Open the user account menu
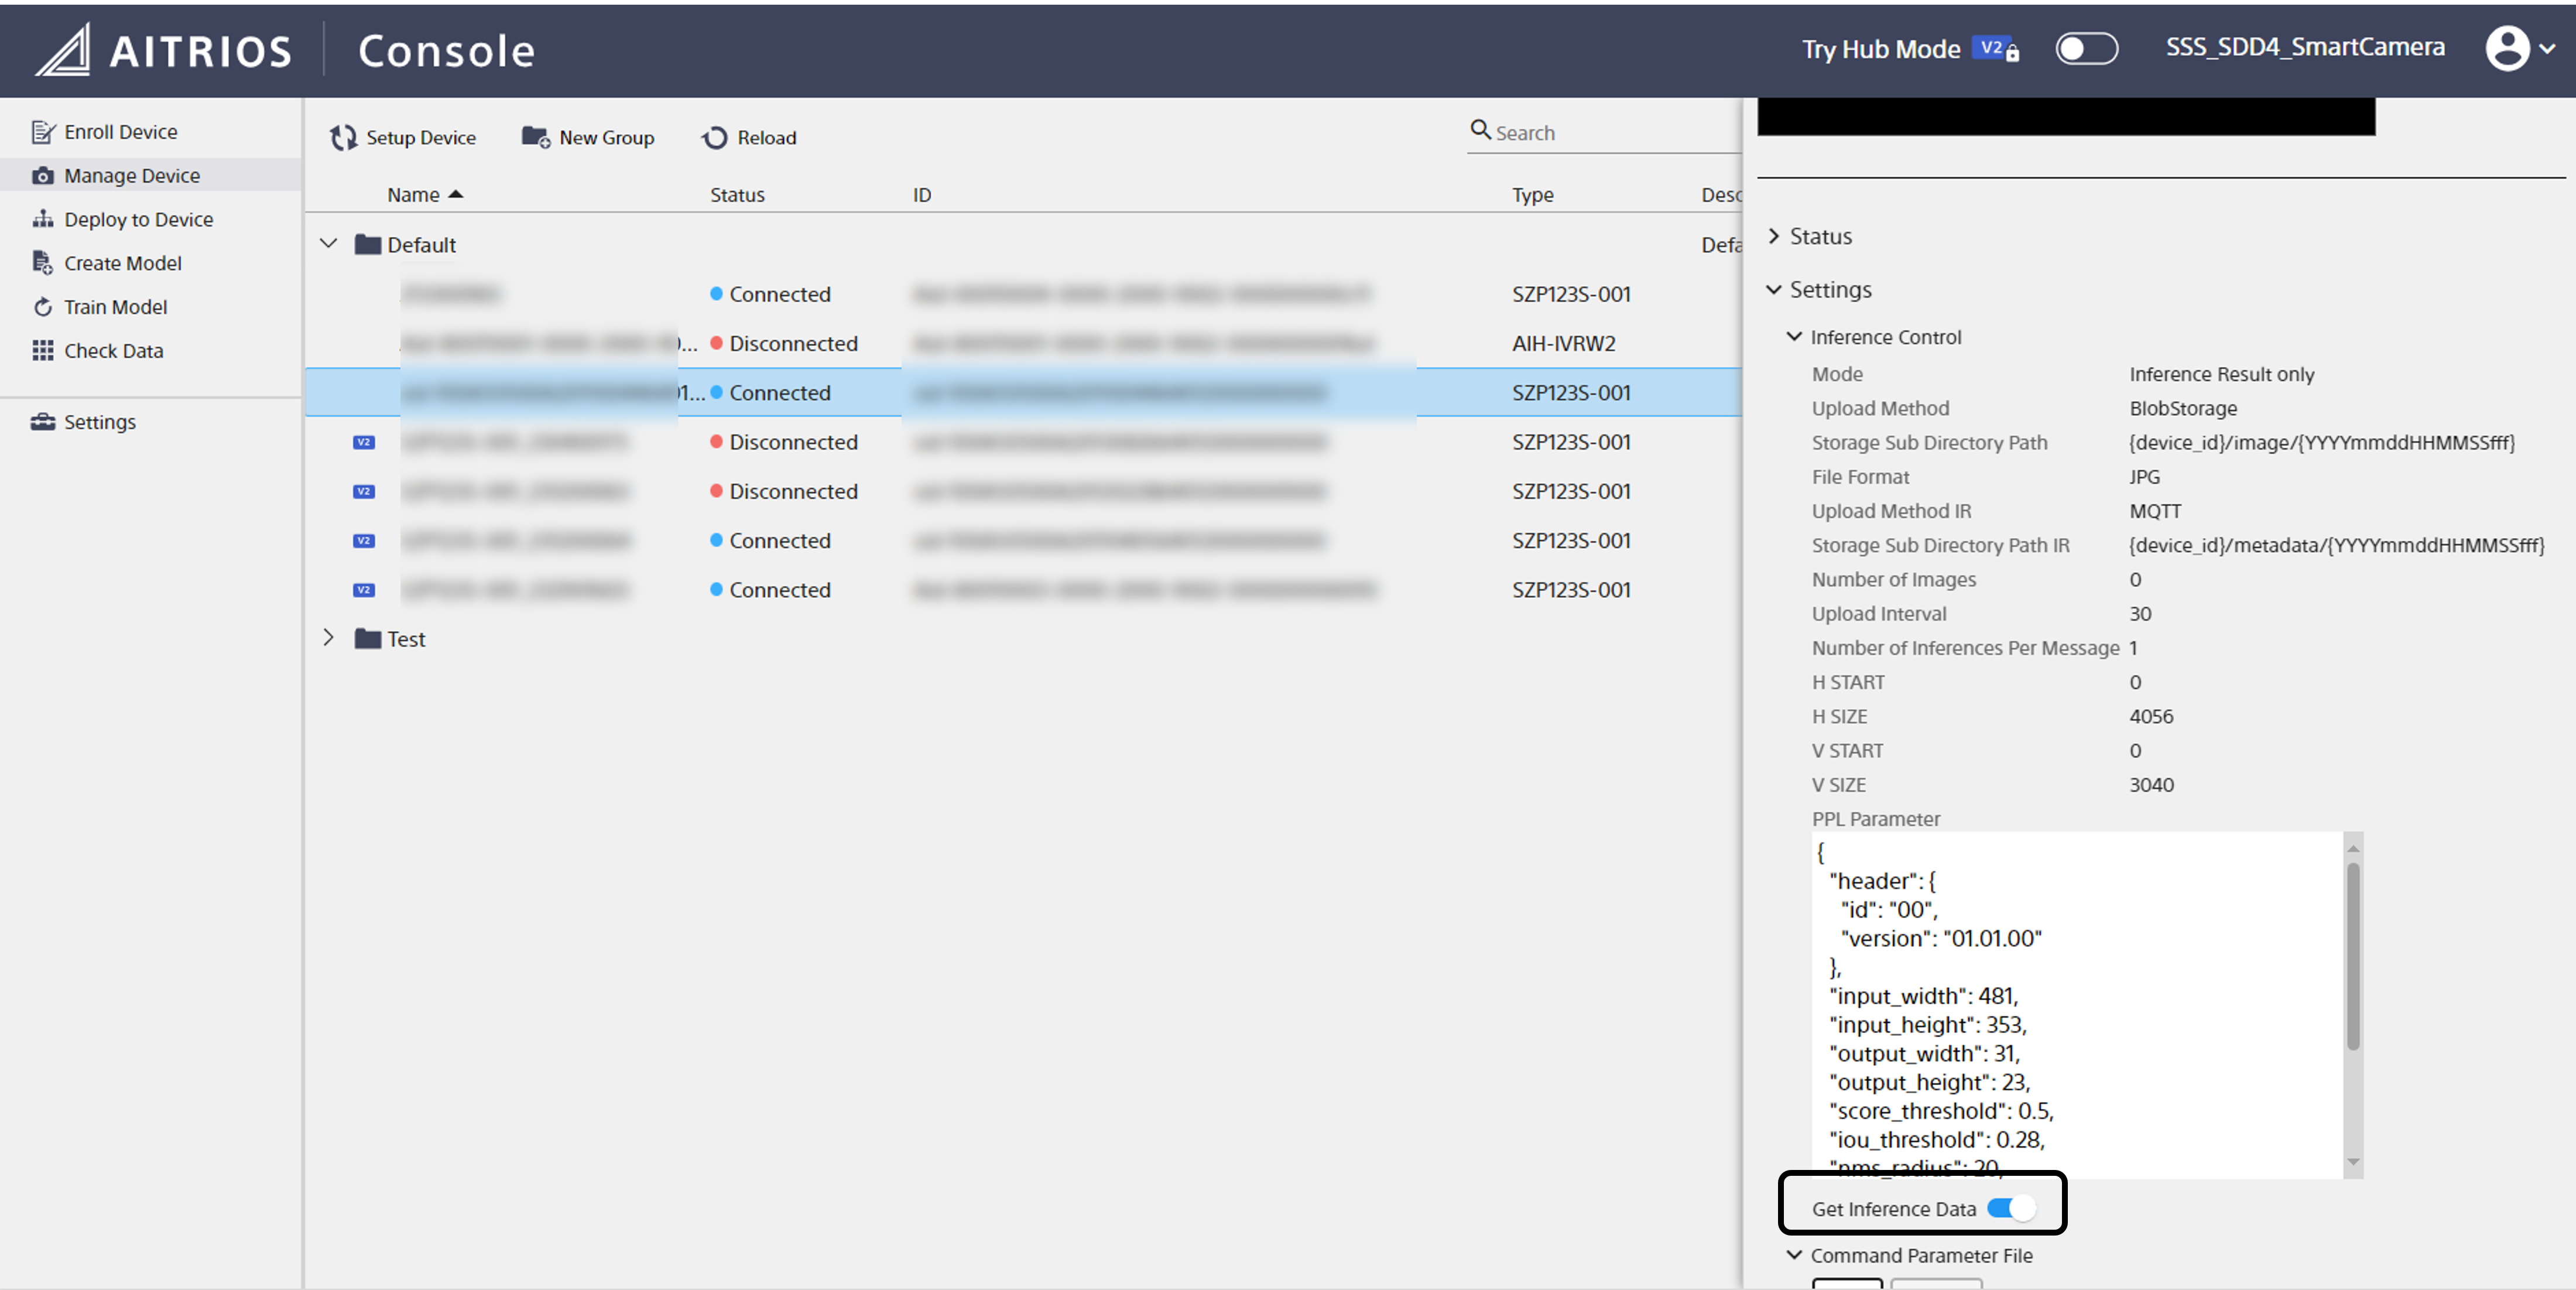 tap(2519, 48)
